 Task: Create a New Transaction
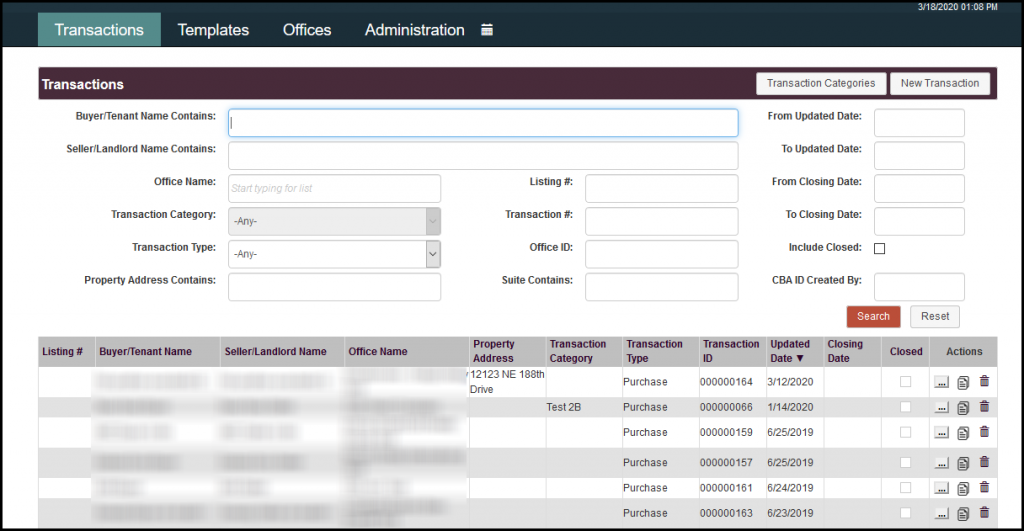[940, 84]
